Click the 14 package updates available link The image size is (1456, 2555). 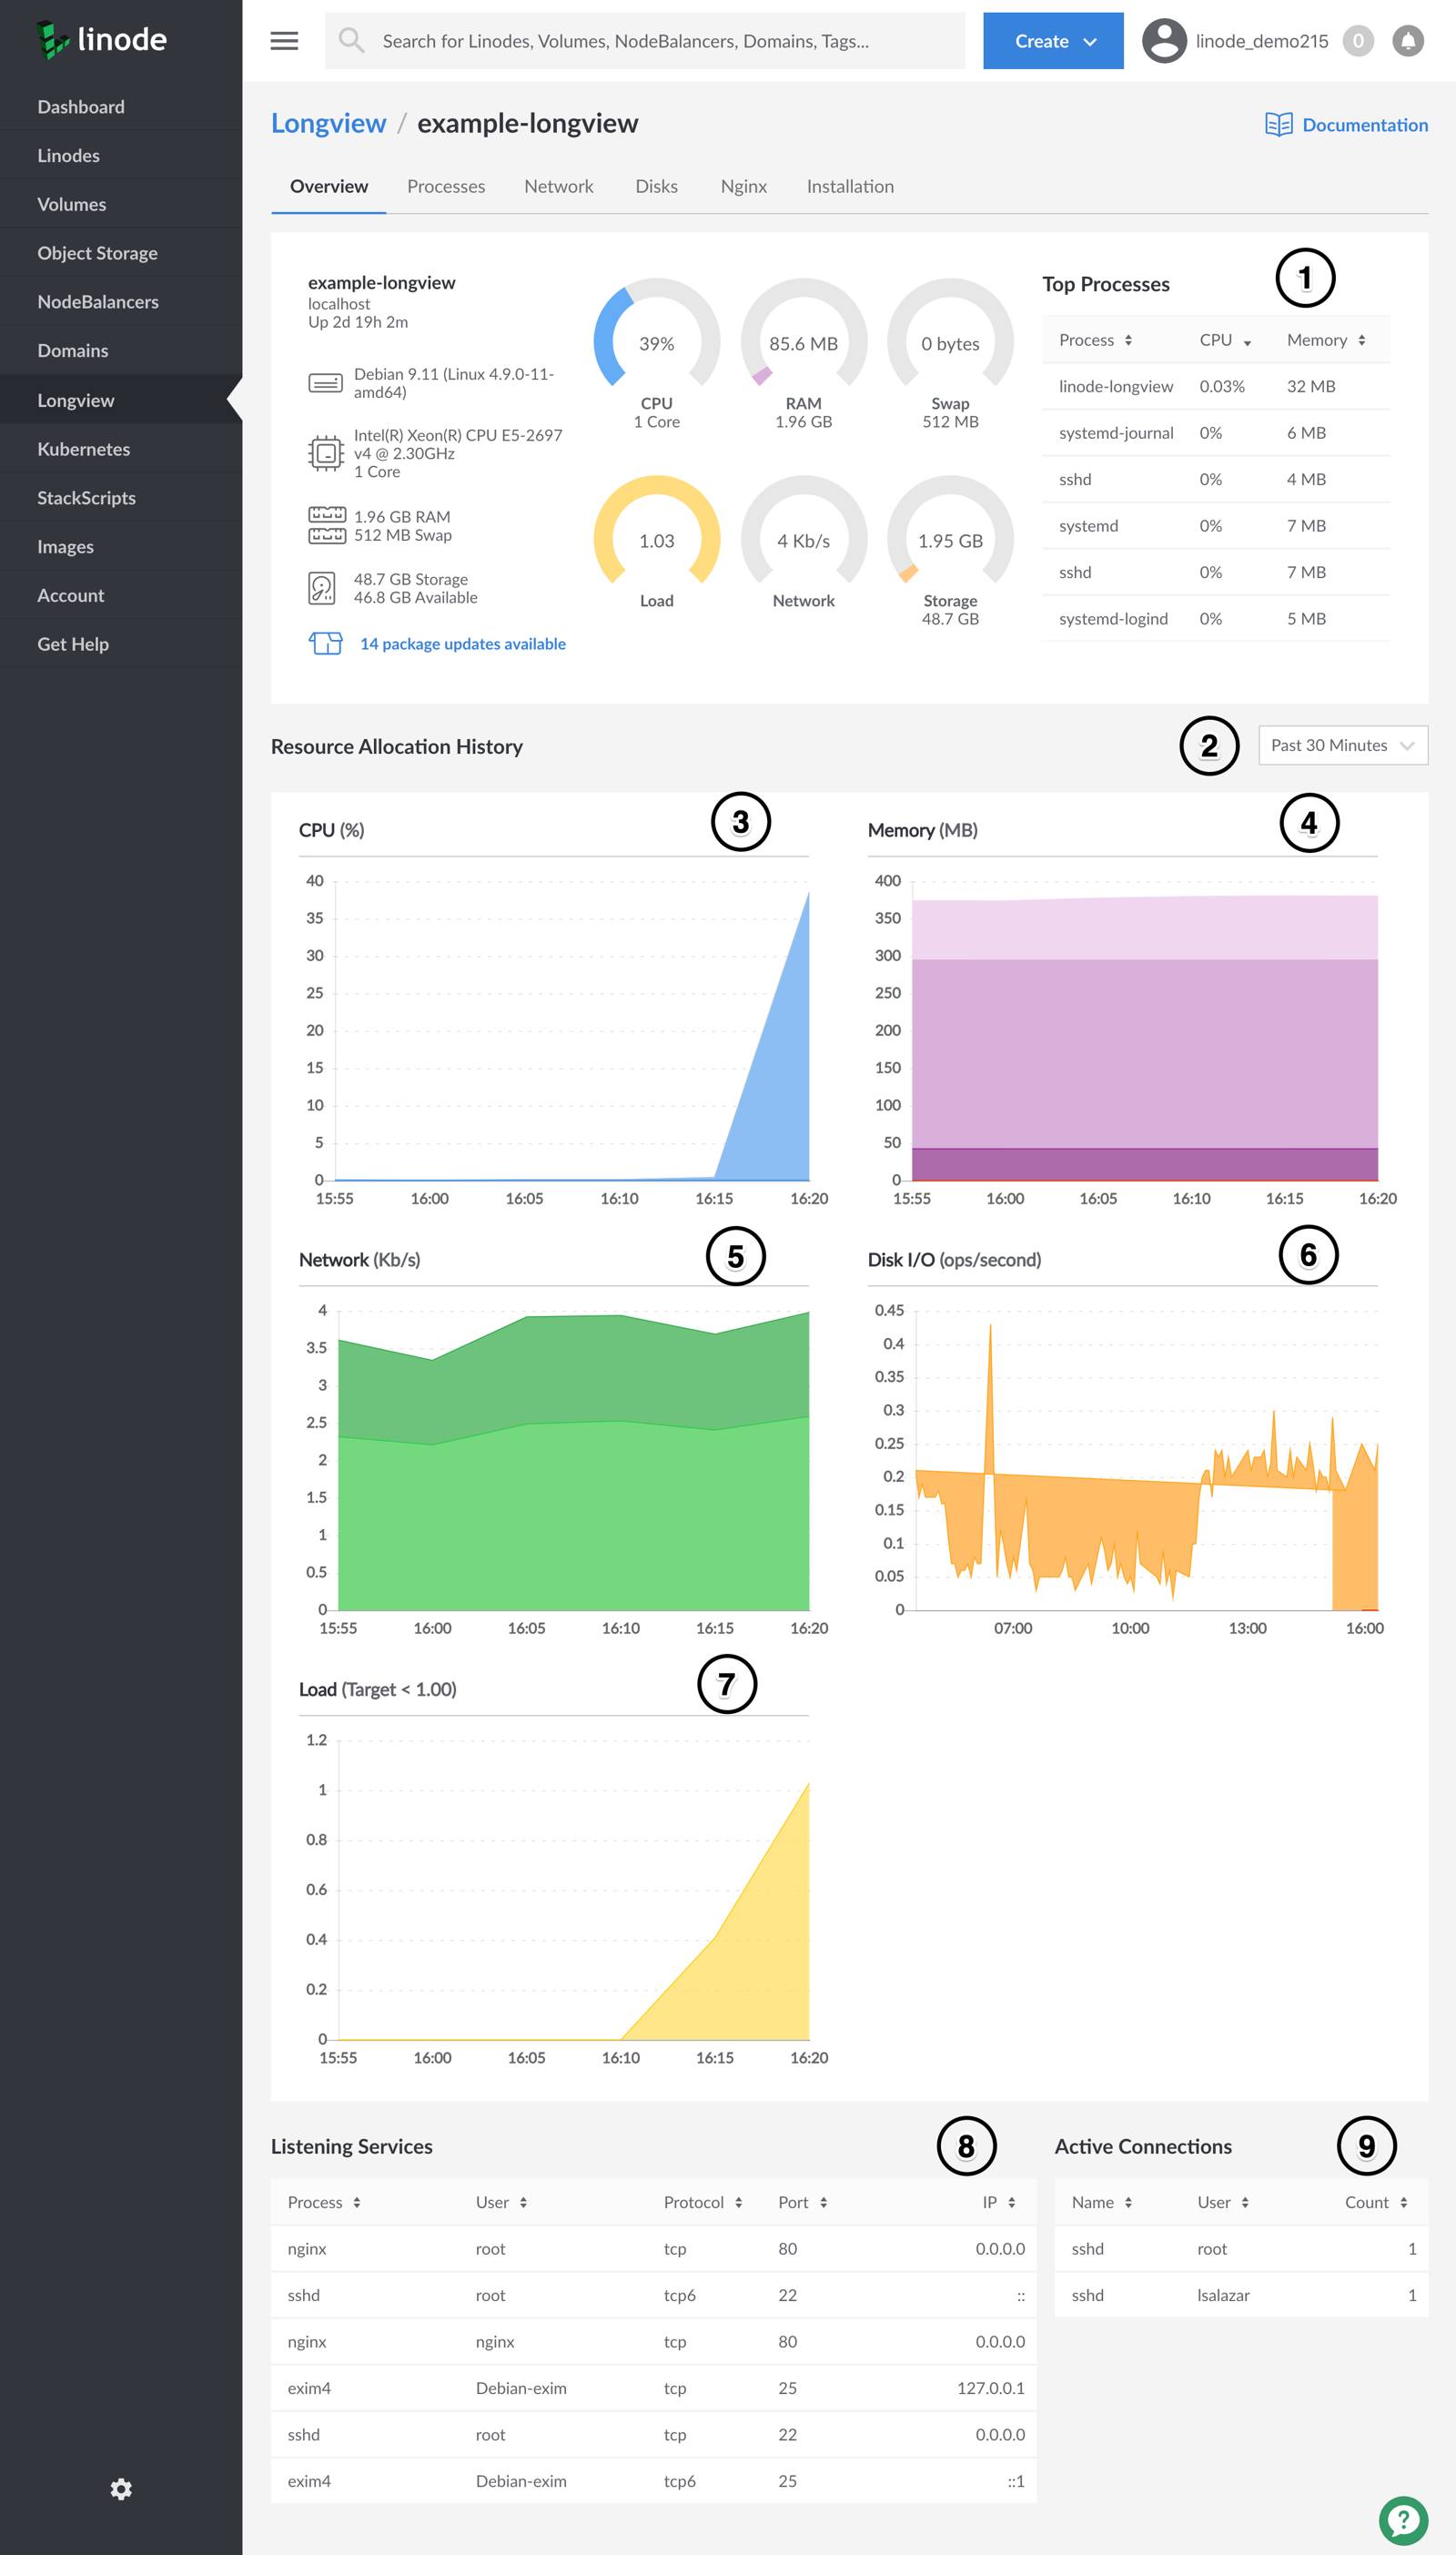[462, 643]
